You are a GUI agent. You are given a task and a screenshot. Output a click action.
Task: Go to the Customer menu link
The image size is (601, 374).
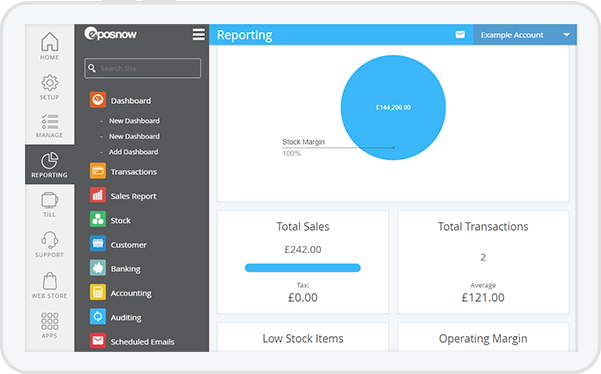(x=128, y=245)
